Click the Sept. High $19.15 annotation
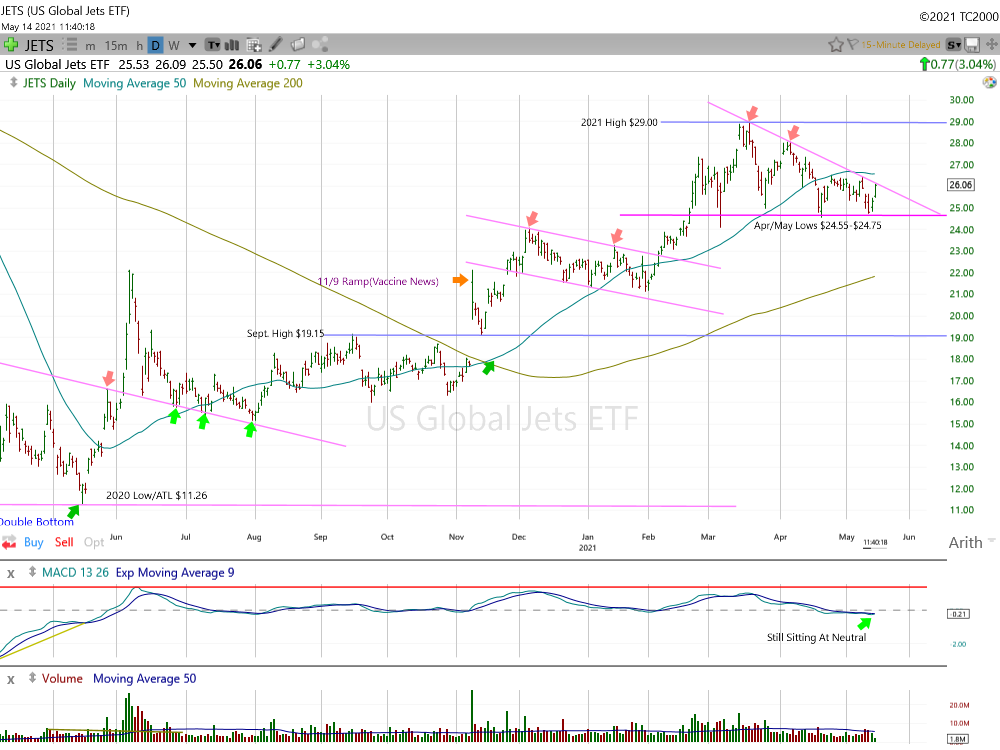The image size is (1000, 750). point(285,333)
